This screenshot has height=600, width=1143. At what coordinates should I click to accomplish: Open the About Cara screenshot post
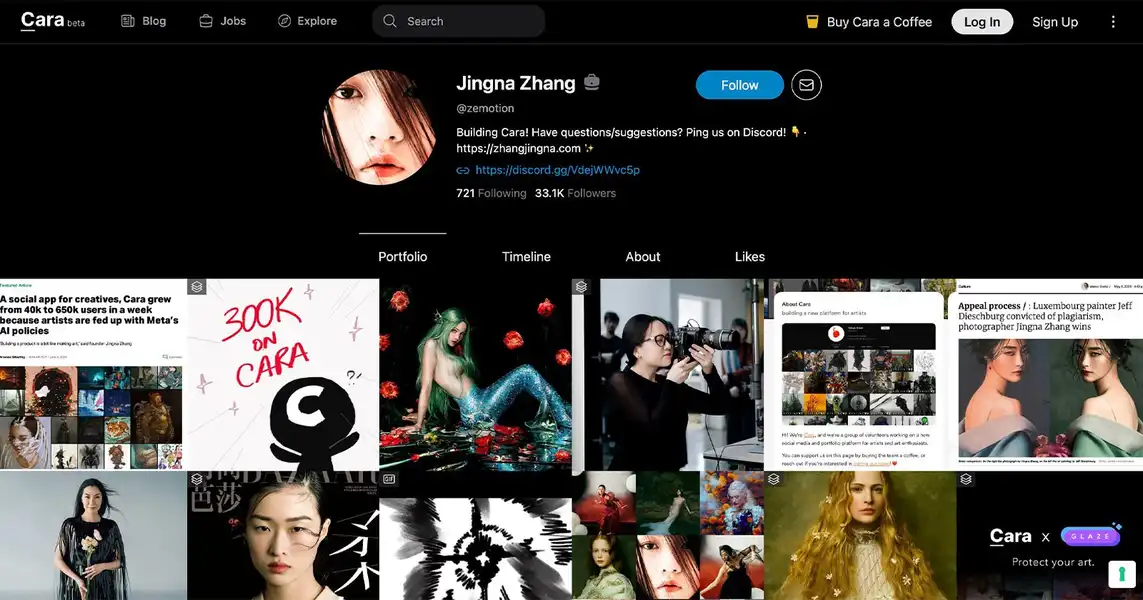point(859,374)
